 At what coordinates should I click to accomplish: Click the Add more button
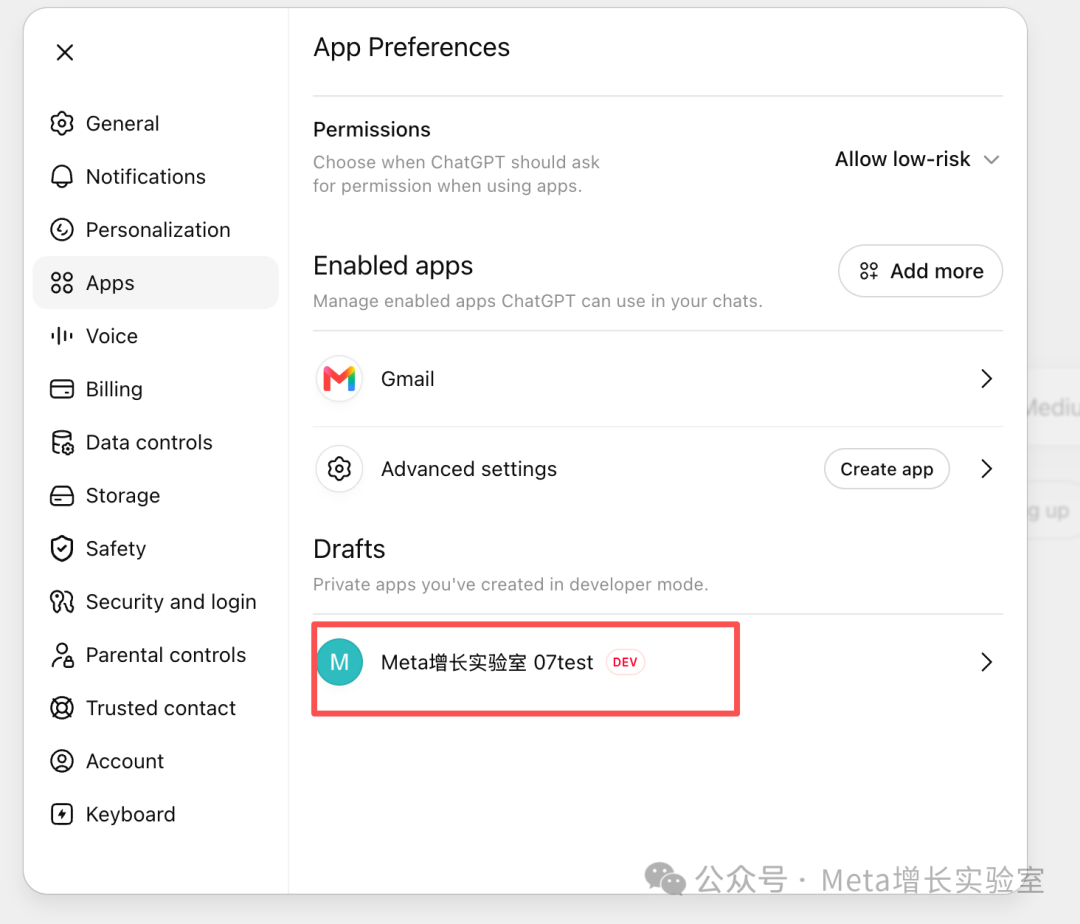tap(920, 271)
